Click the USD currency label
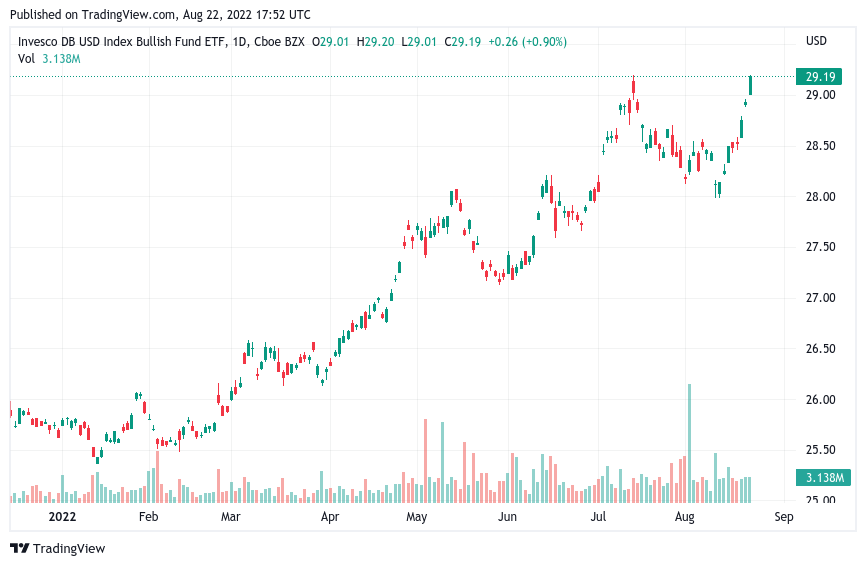The image size is (866, 566). (x=816, y=41)
